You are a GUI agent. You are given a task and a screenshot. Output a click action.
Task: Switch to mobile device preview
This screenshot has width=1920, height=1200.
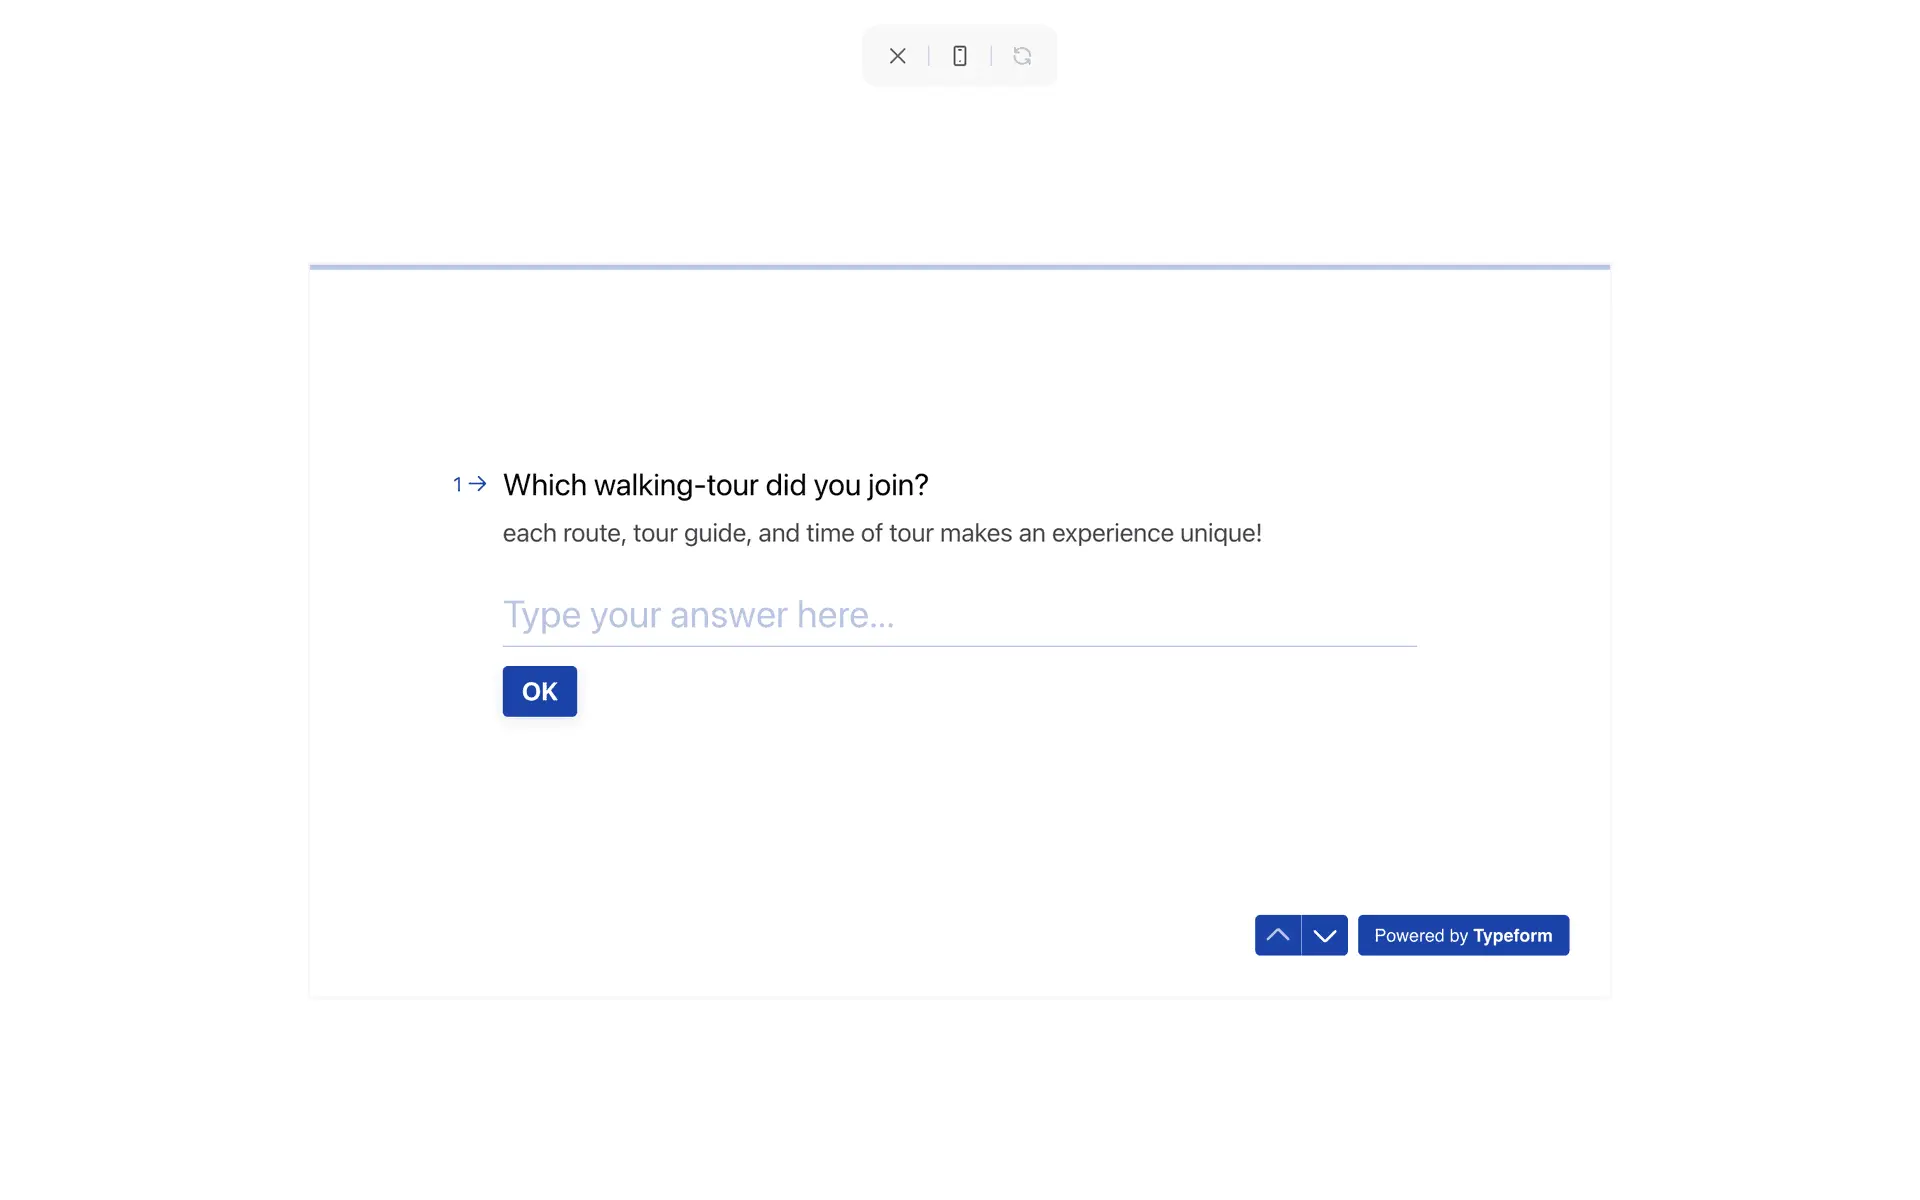click(x=959, y=56)
